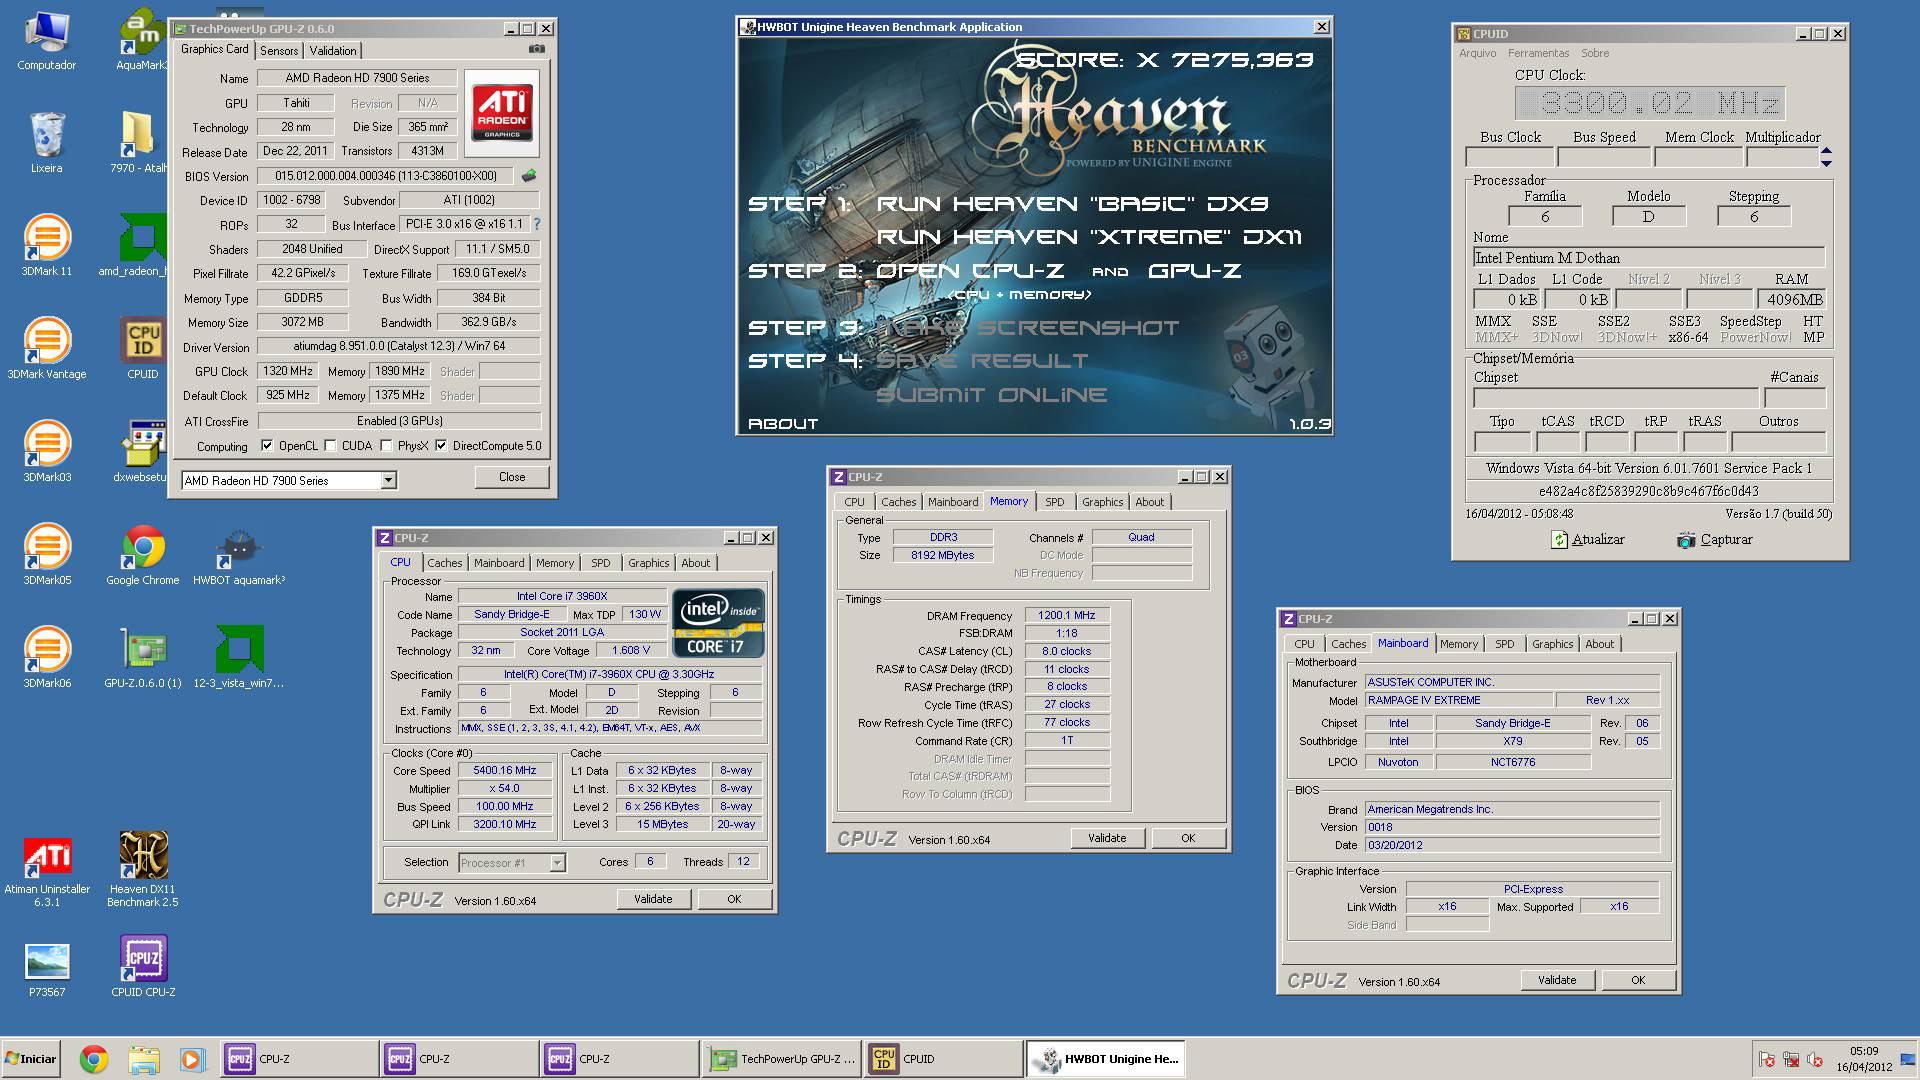1920x1080 pixels.
Task: Click the Core Speed 5400.16 MHz value
Action: (x=505, y=770)
